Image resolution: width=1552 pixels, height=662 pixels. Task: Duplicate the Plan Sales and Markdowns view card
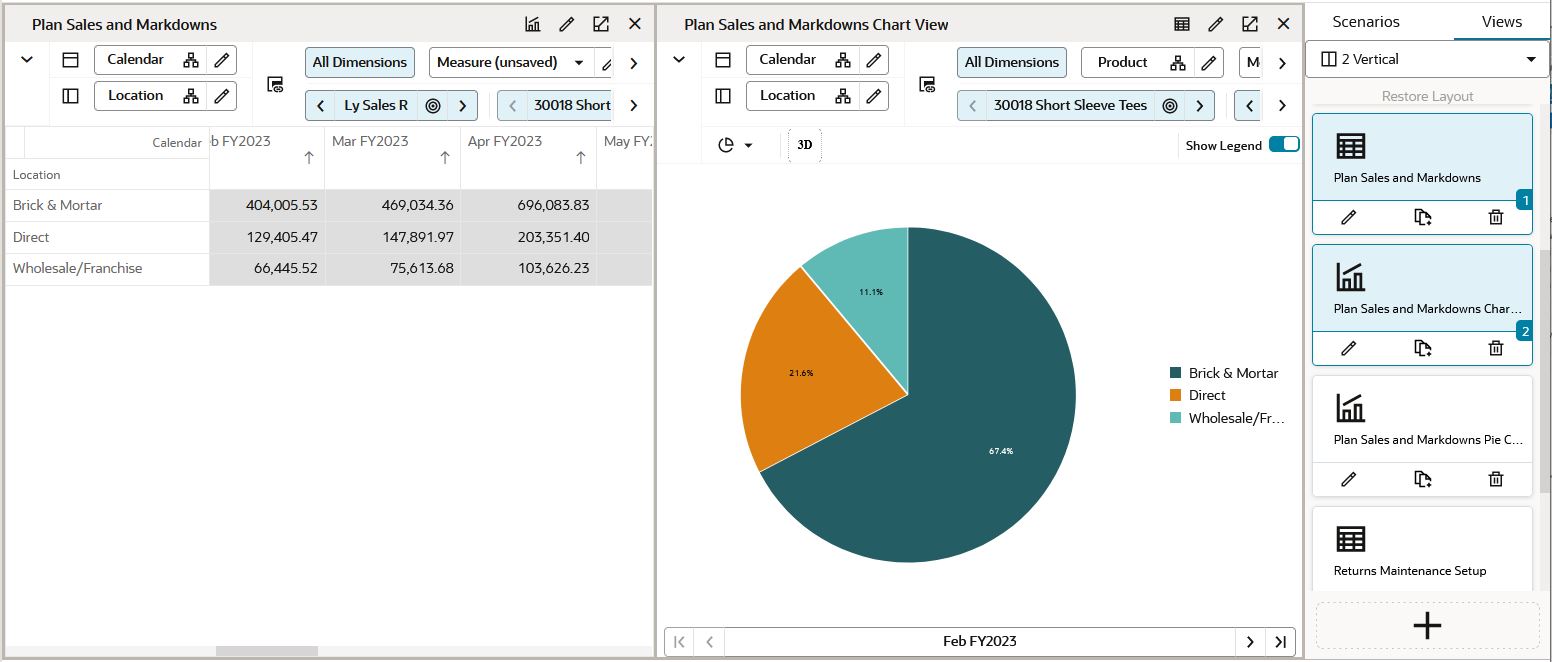(x=1423, y=217)
